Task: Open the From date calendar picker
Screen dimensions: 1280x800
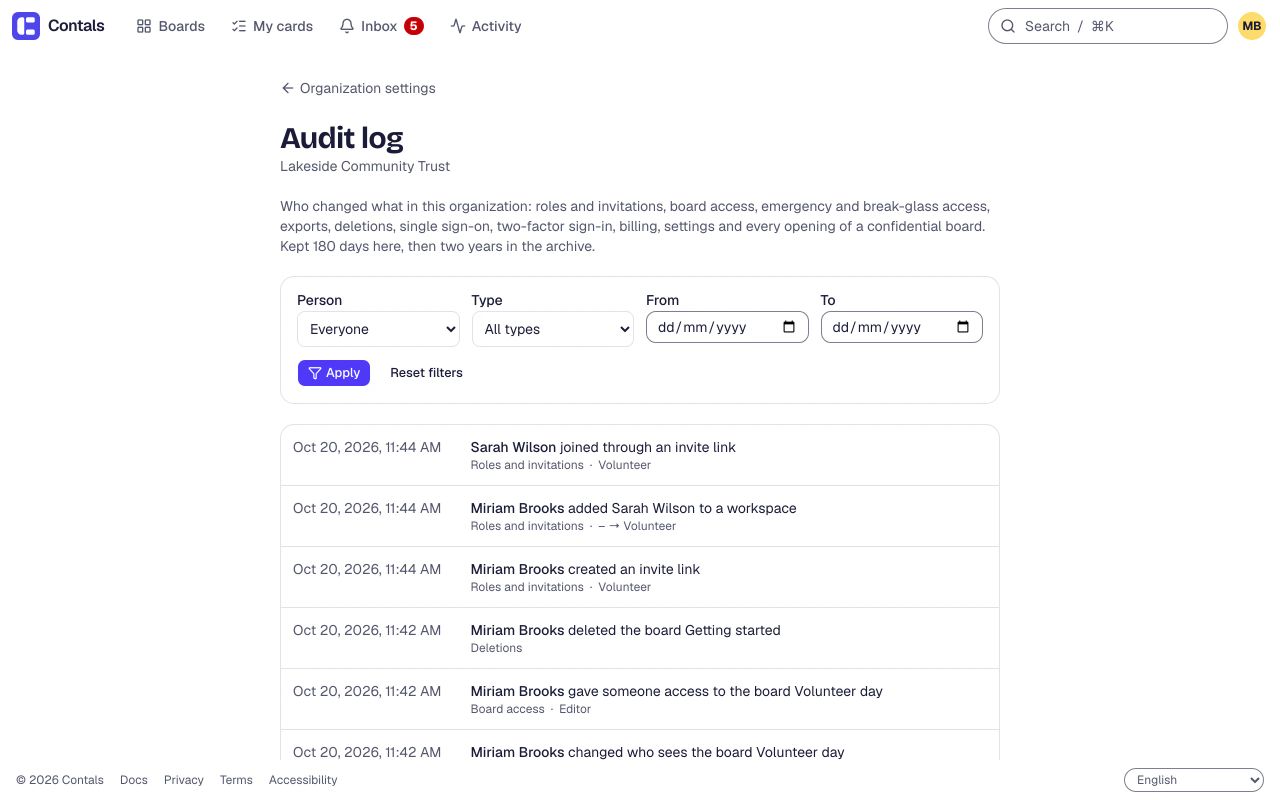Action: (x=789, y=327)
